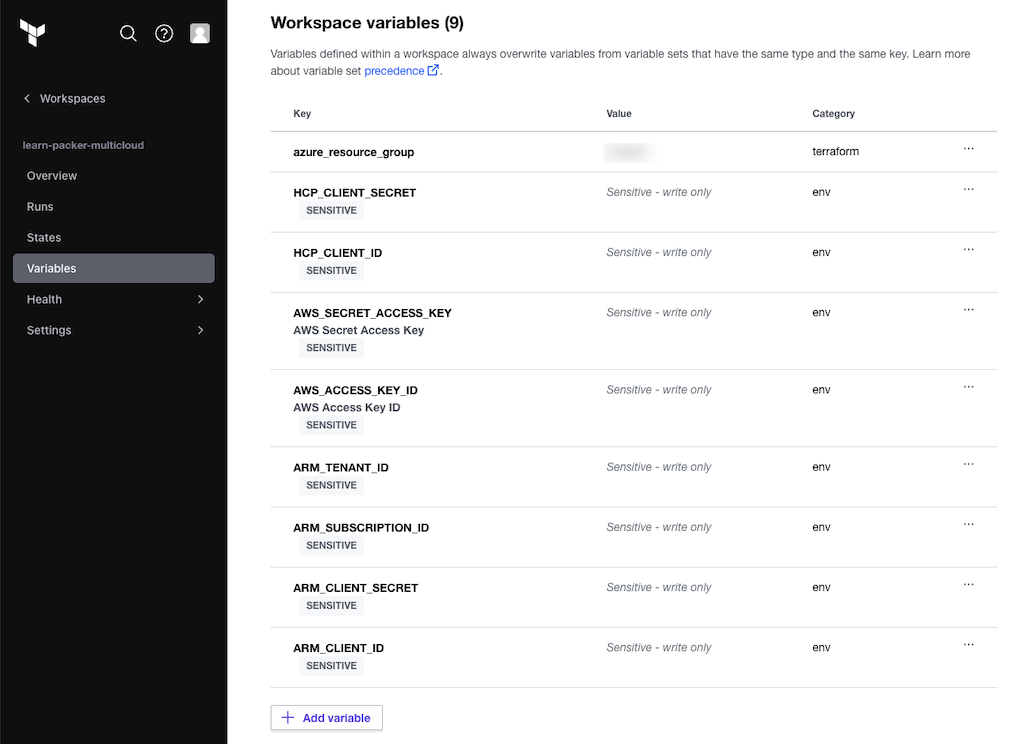Image resolution: width=1024 pixels, height=744 pixels.
Task: Open the user account avatar
Action: pyautogui.click(x=200, y=33)
